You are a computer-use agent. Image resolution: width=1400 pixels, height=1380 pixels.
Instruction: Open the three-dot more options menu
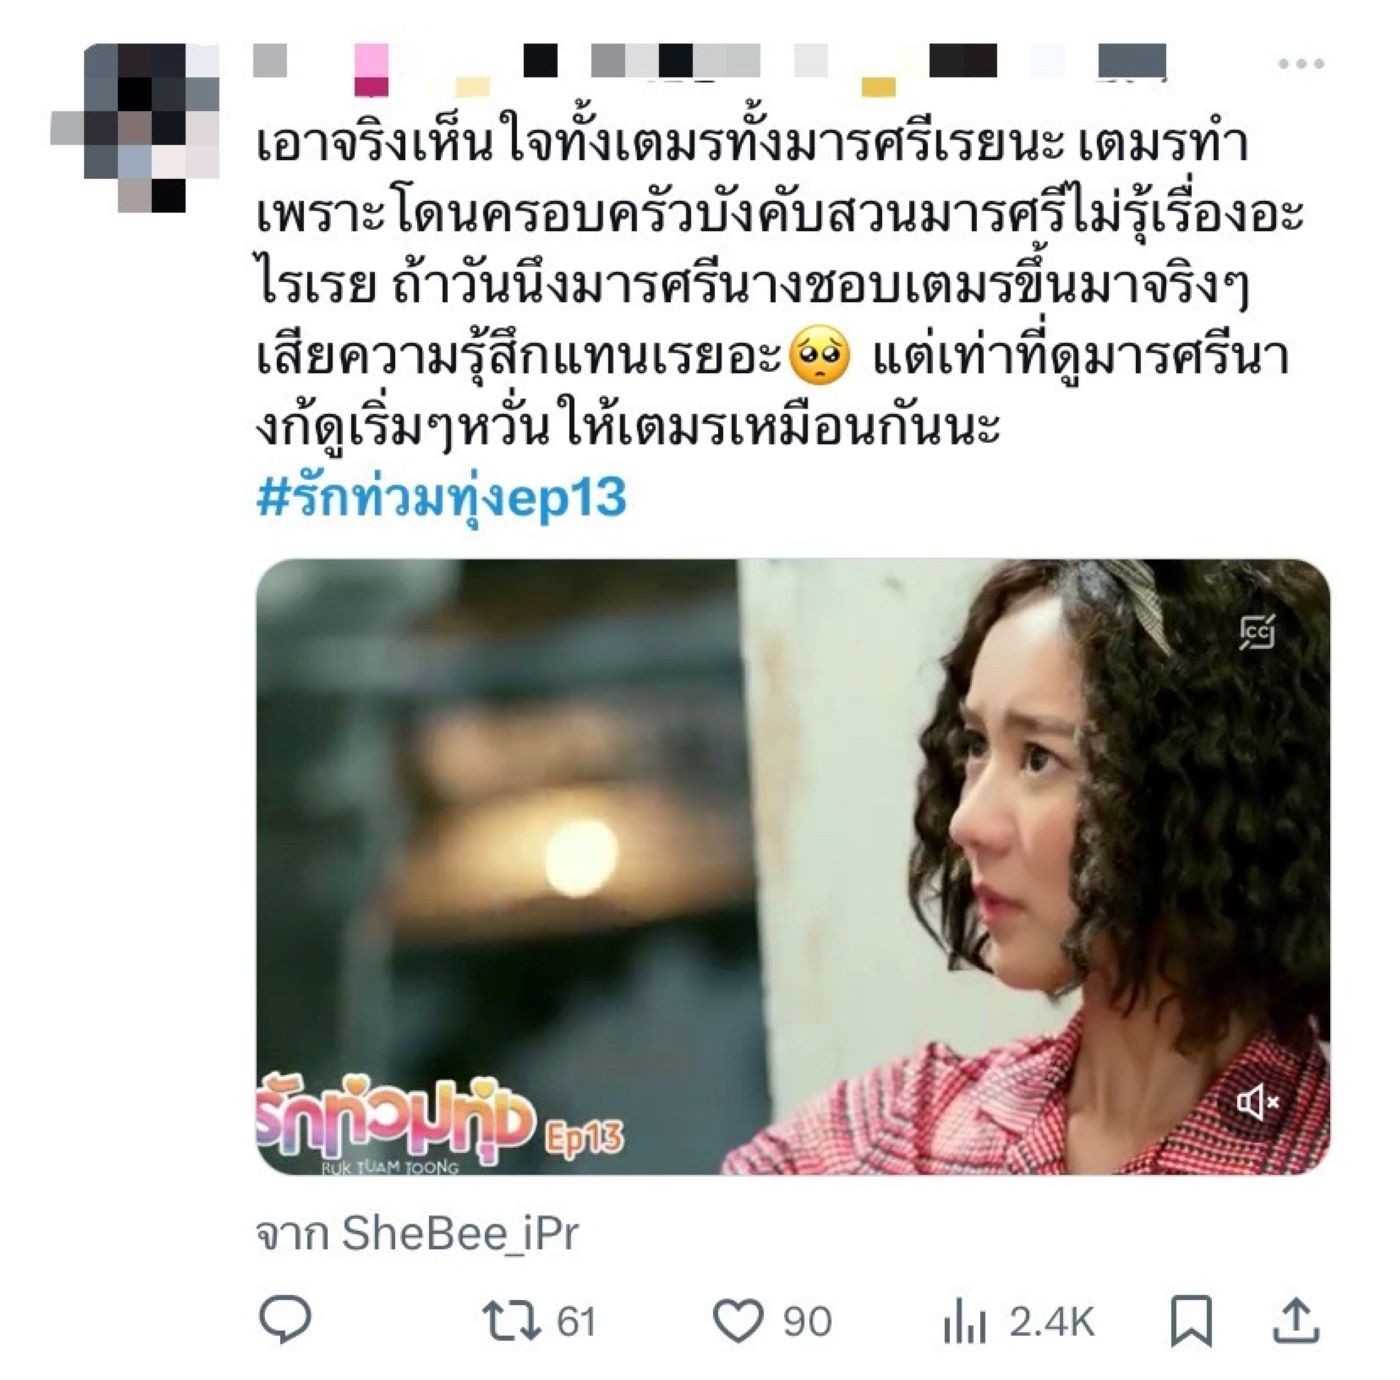point(1300,64)
